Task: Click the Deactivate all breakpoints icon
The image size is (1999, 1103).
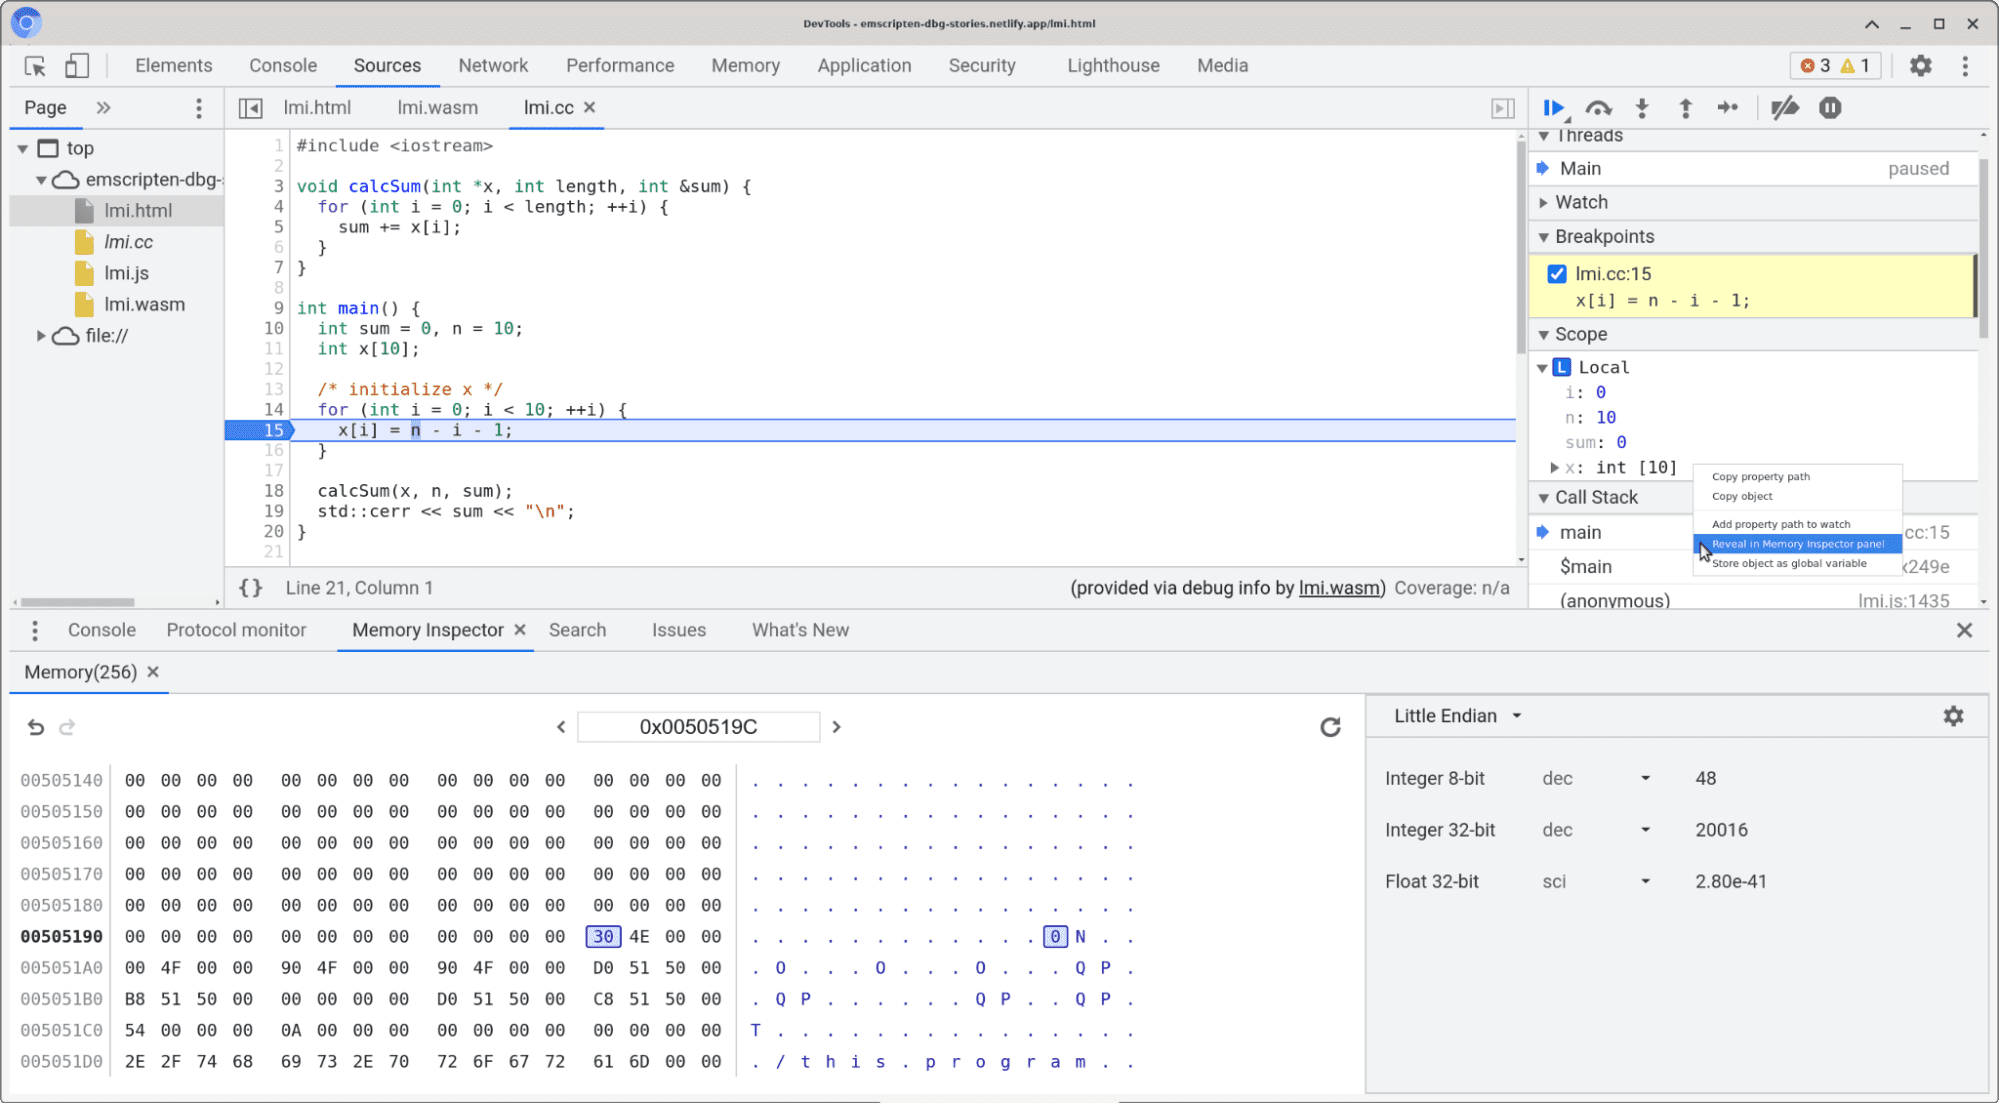Action: pos(1784,107)
